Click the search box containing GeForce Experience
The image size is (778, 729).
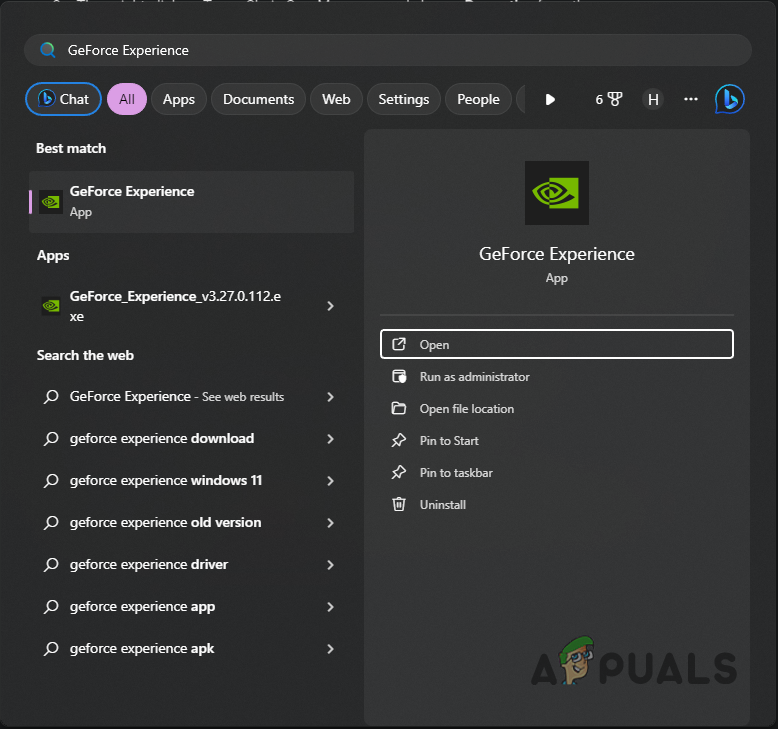pos(388,50)
